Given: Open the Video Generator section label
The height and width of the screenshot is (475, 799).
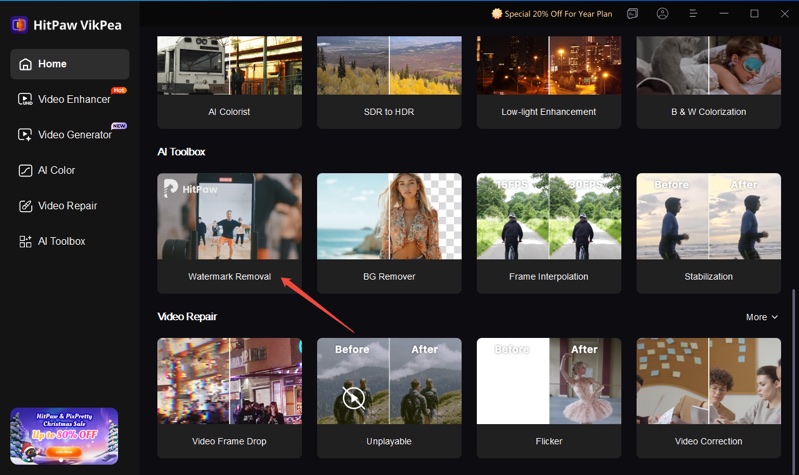Looking at the screenshot, I should point(74,135).
